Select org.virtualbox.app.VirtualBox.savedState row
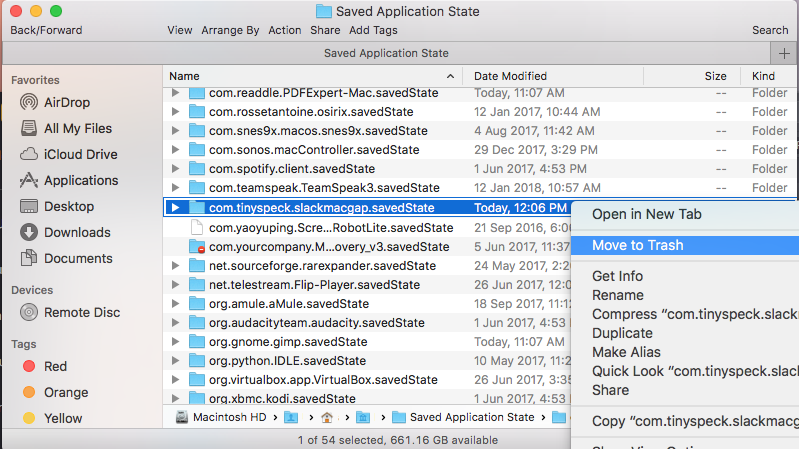The image size is (799, 449). [x=367, y=380]
